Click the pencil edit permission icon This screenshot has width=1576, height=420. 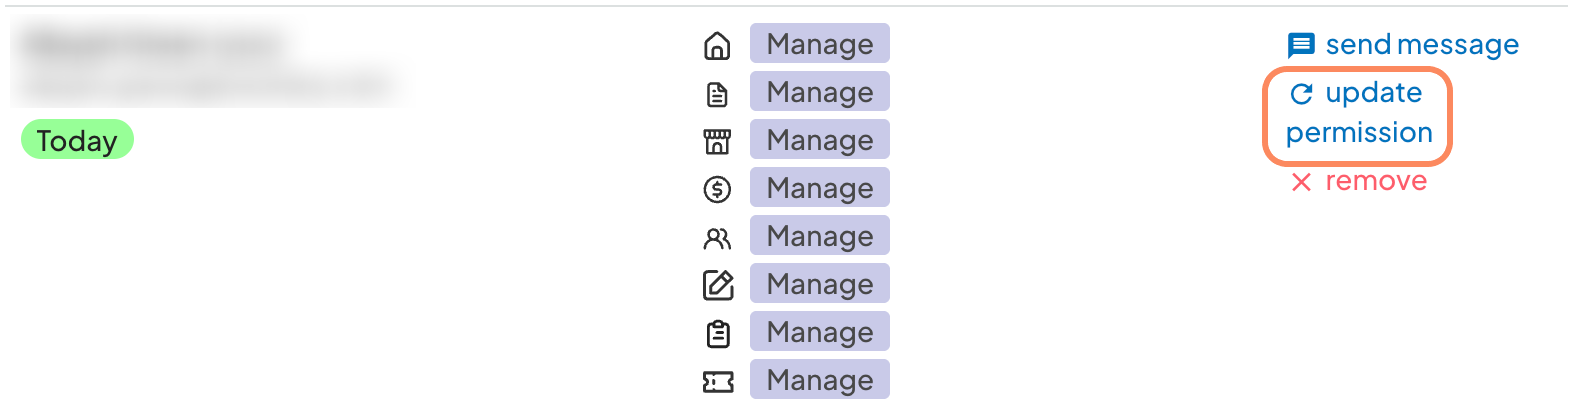(x=717, y=285)
